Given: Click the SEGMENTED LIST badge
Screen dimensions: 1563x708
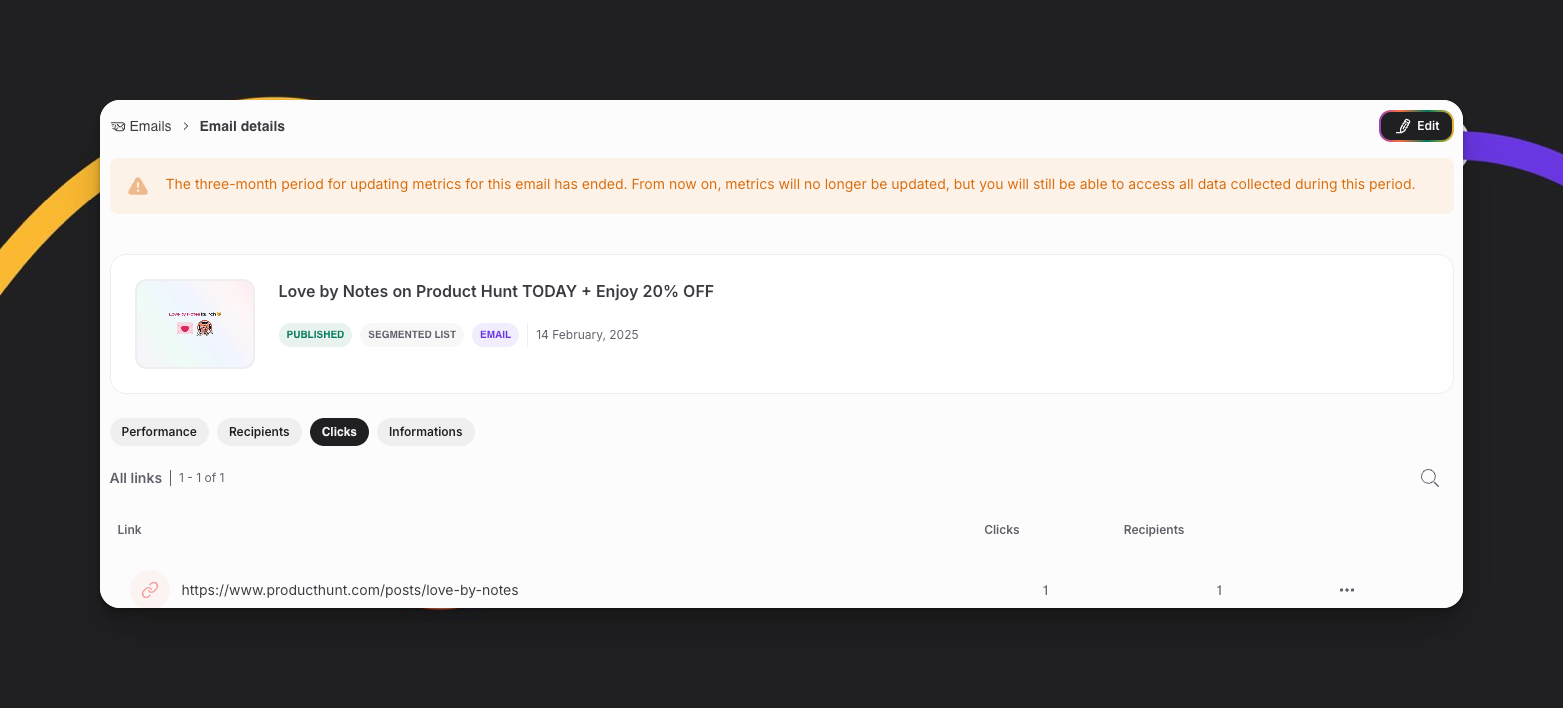Looking at the screenshot, I should pos(412,335).
